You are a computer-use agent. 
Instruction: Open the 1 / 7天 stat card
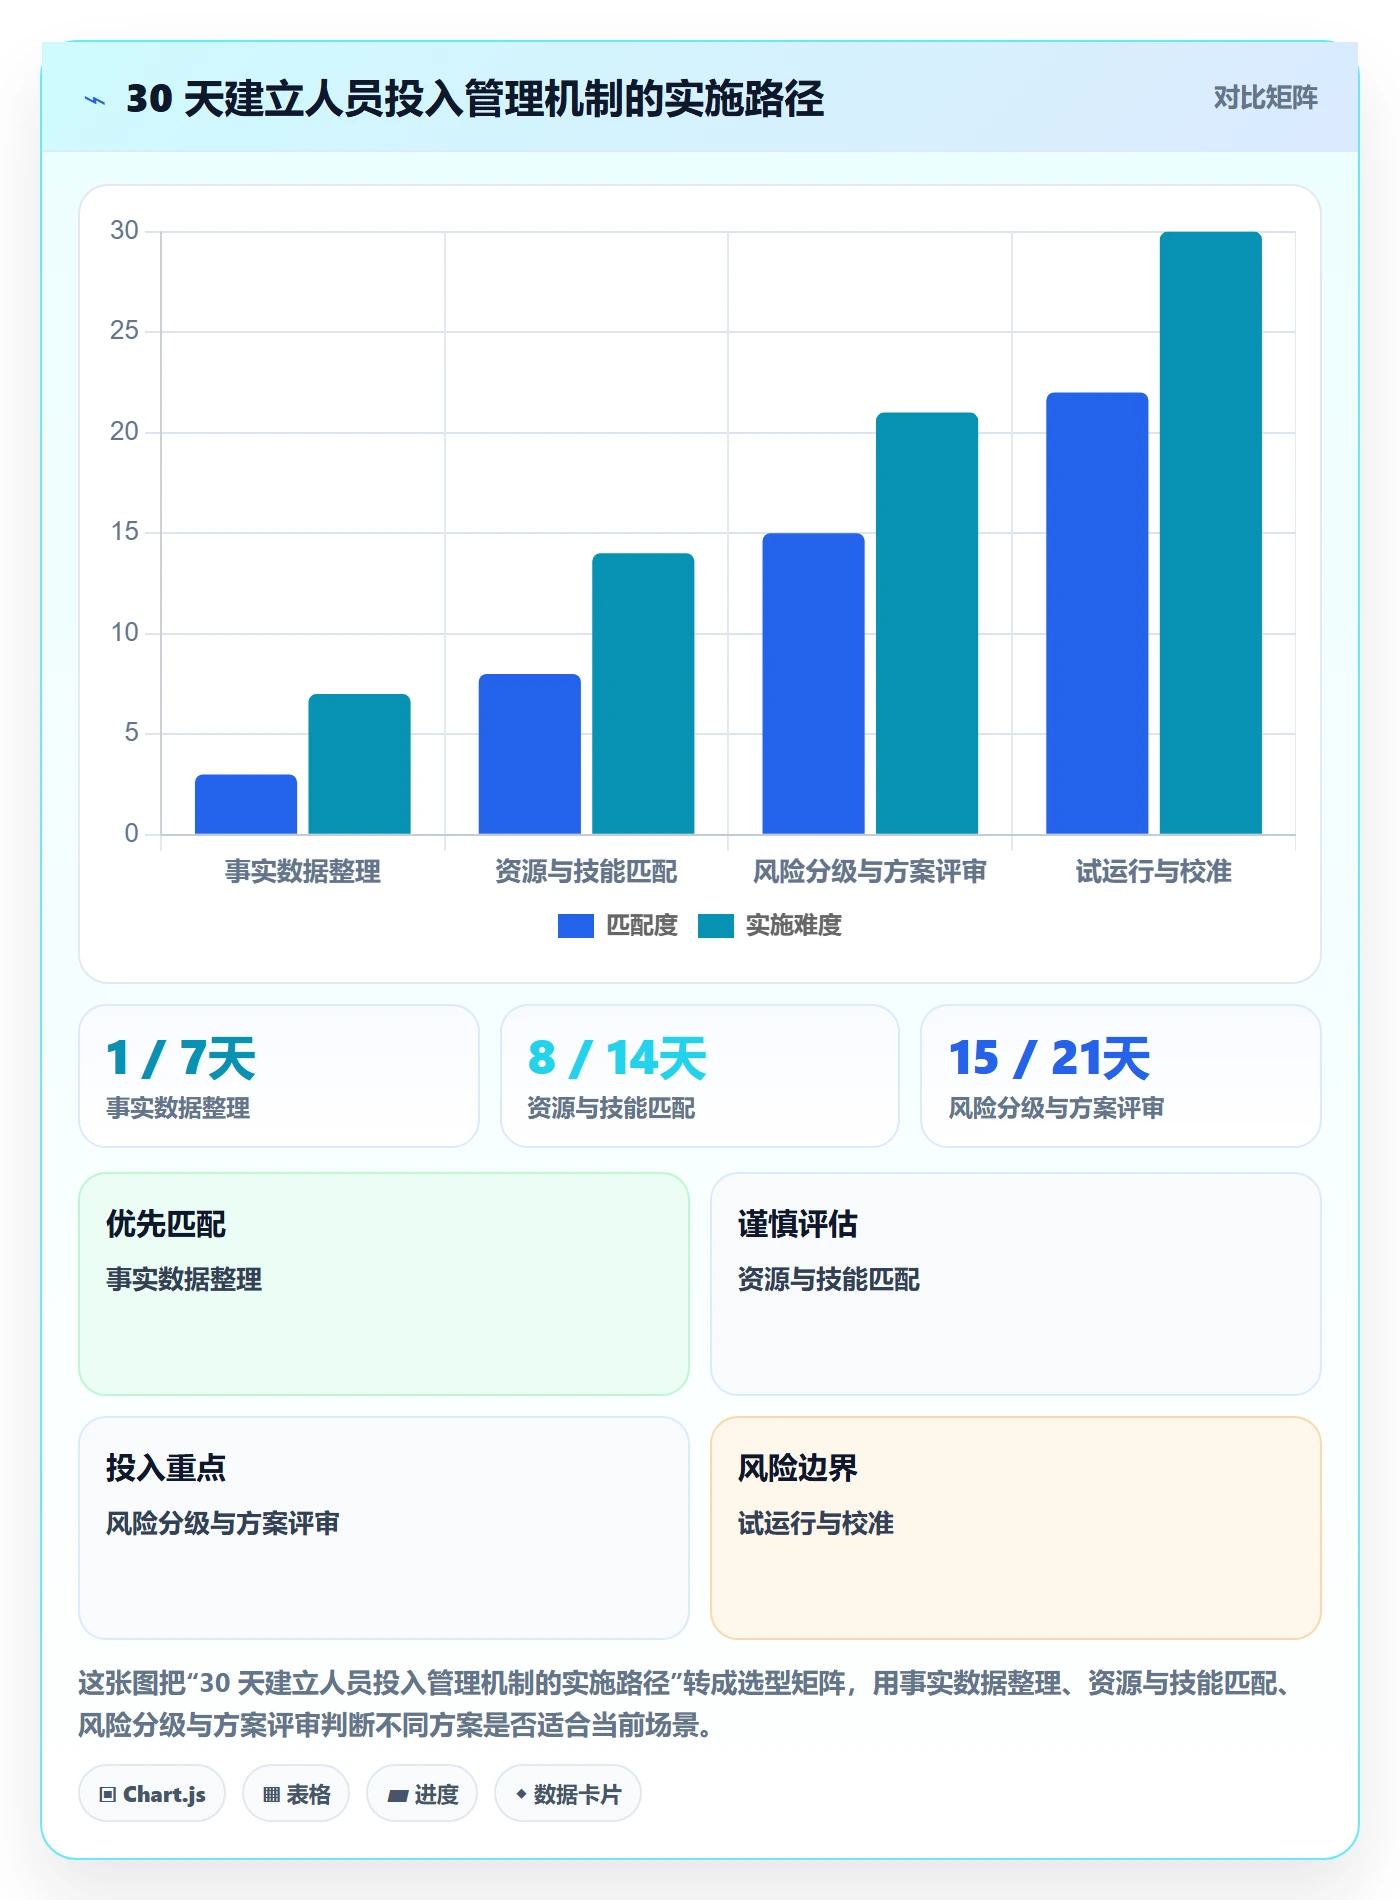[279, 1076]
